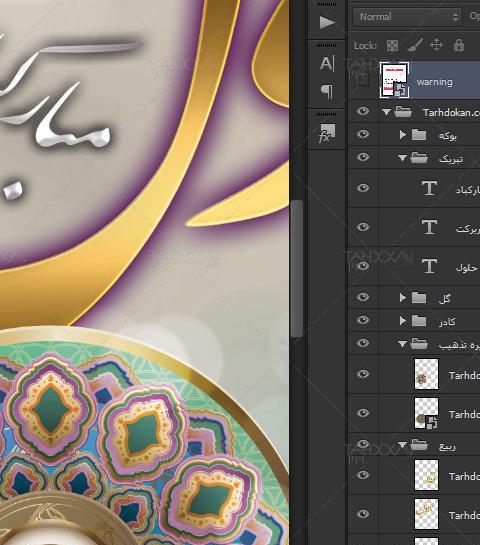Hide the ربیع group

click(363, 444)
